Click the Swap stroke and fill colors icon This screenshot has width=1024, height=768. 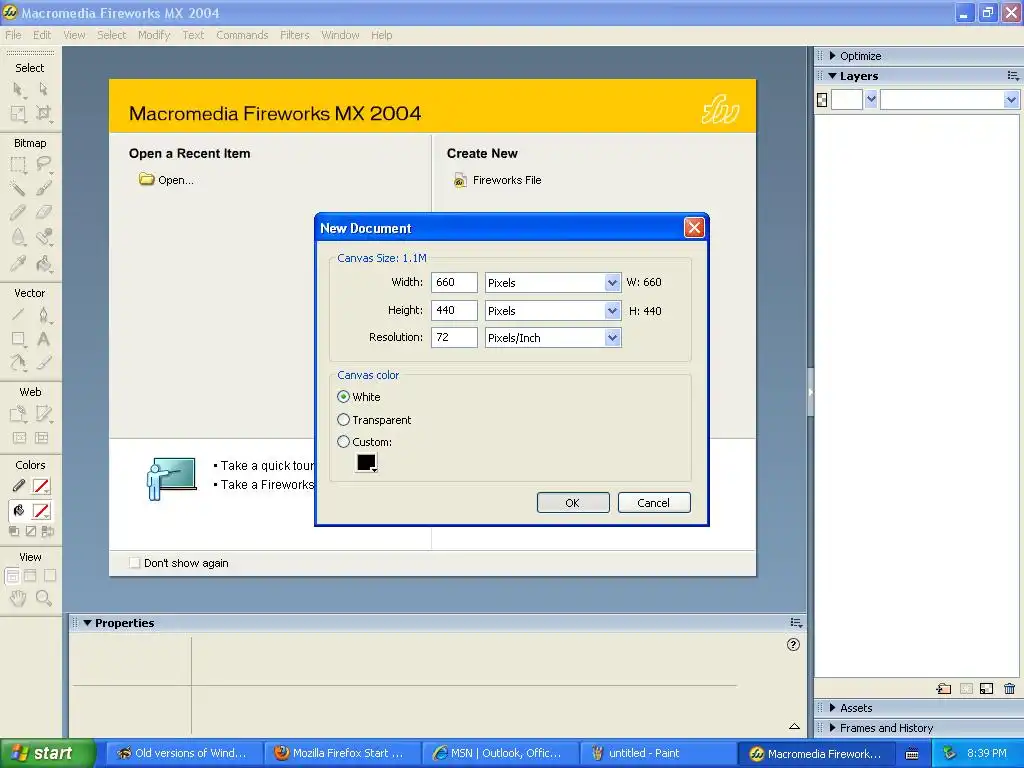point(47,532)
